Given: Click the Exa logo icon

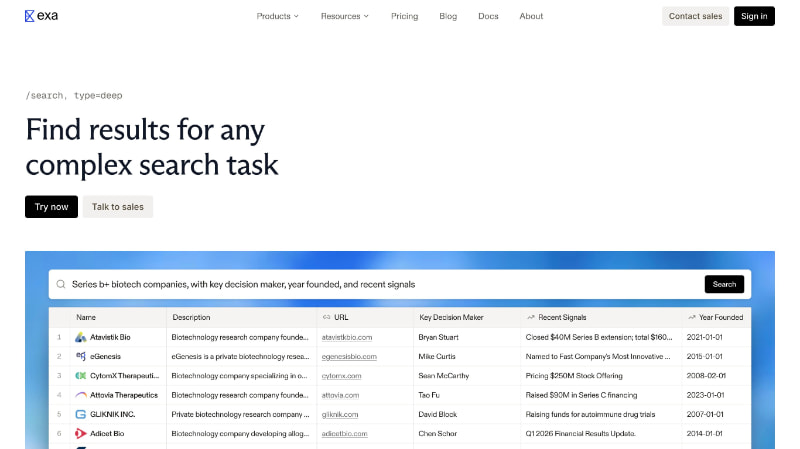Looking at the screenshot, I should (x=30, y=16).
